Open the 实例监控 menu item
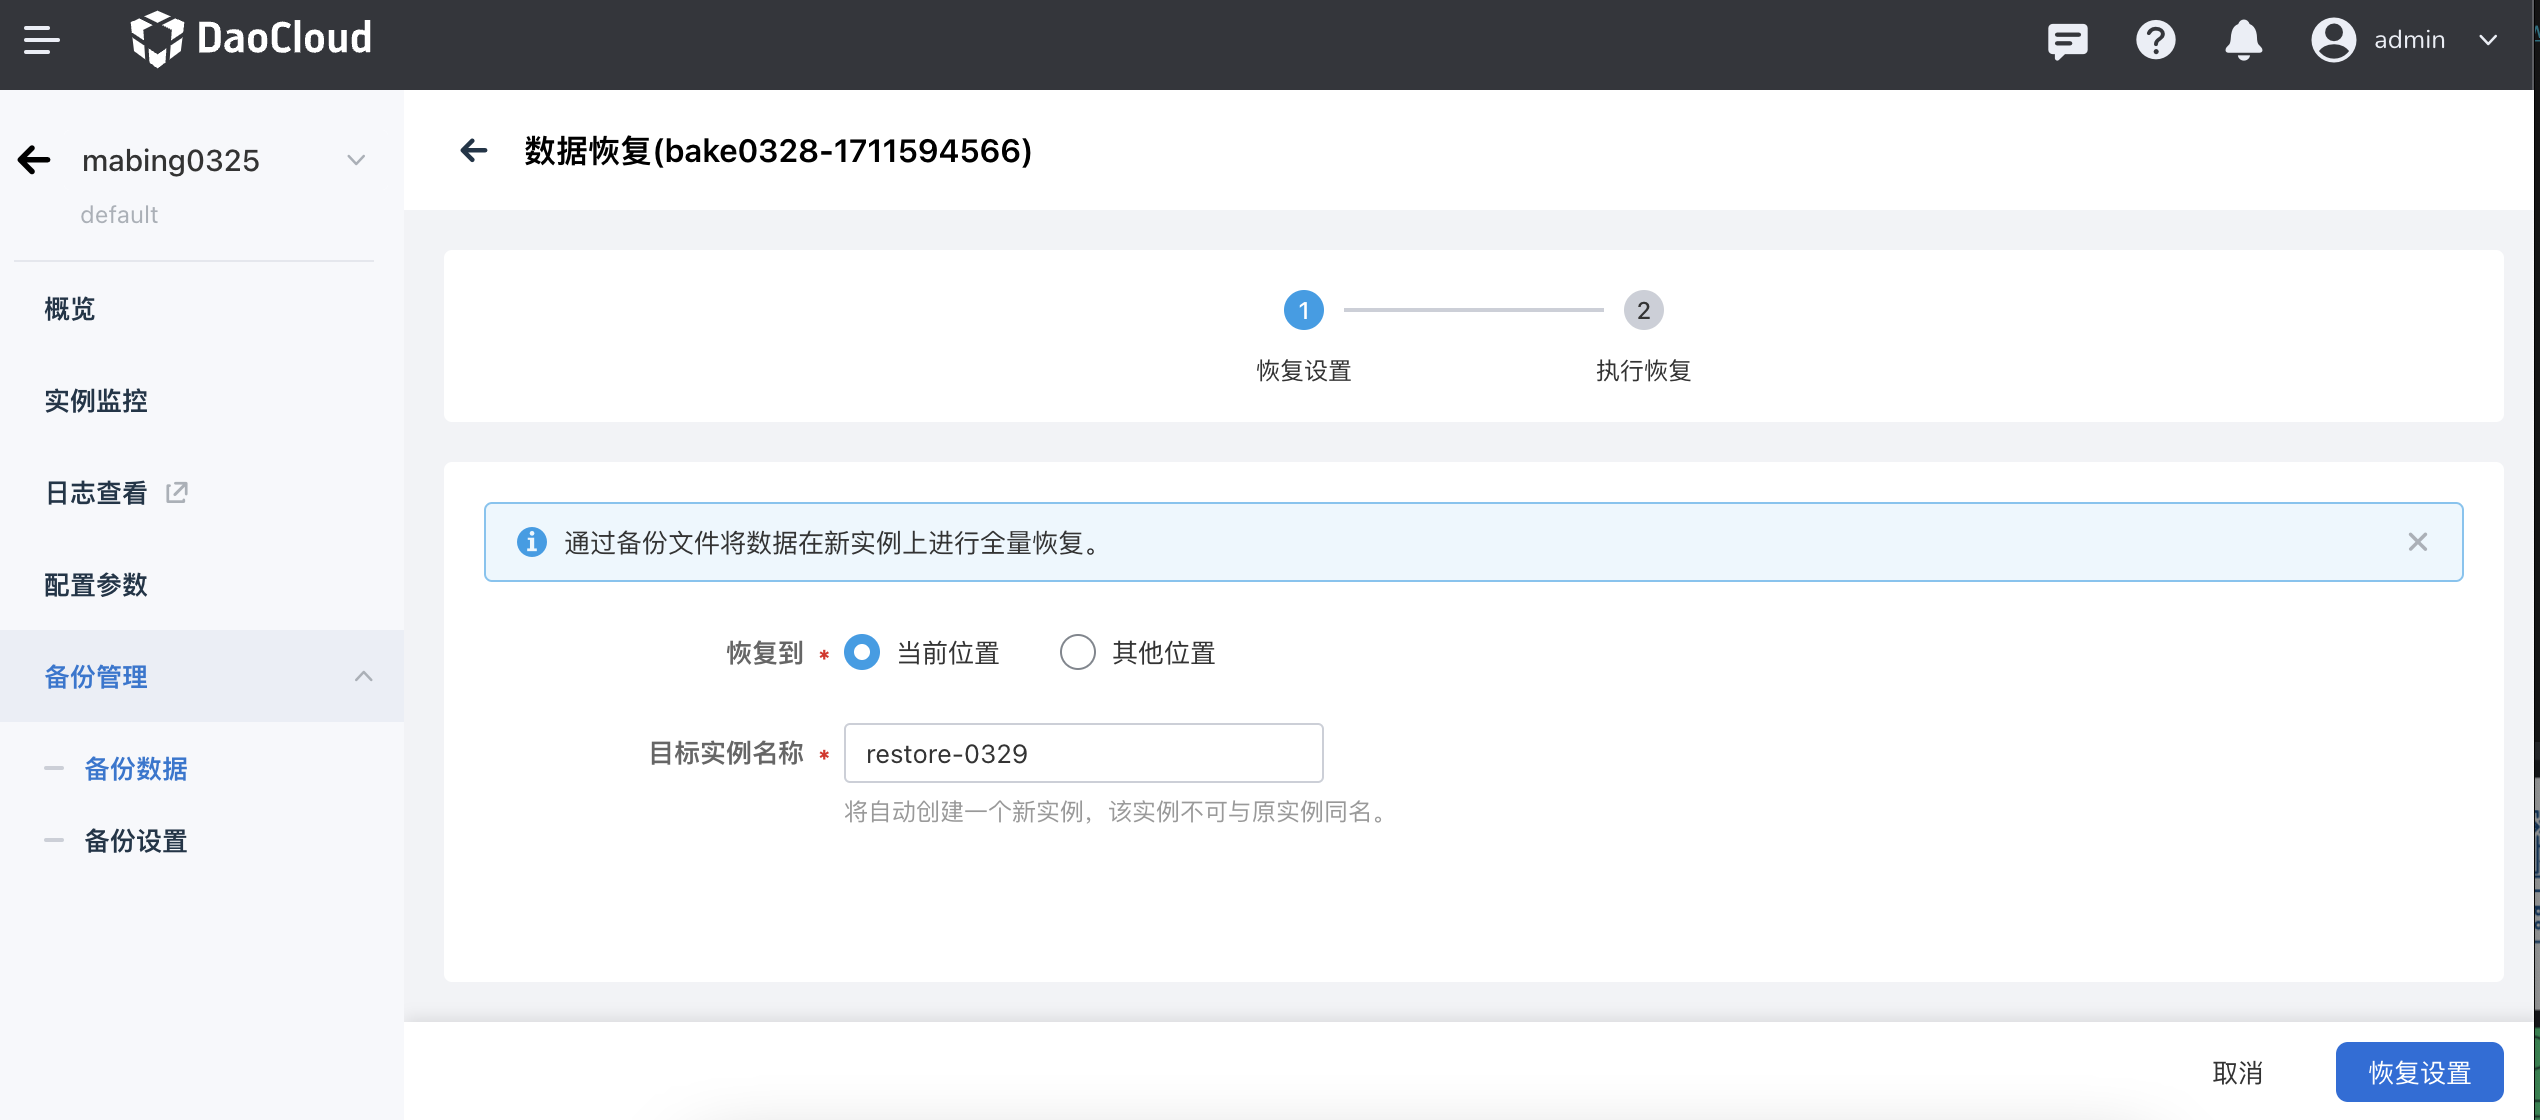 tap(96, 401)
